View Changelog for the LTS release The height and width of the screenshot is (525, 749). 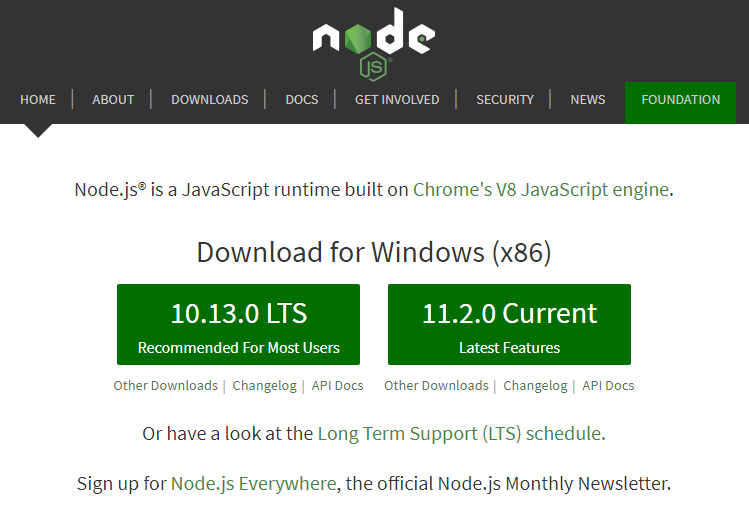tap(264, 386)
